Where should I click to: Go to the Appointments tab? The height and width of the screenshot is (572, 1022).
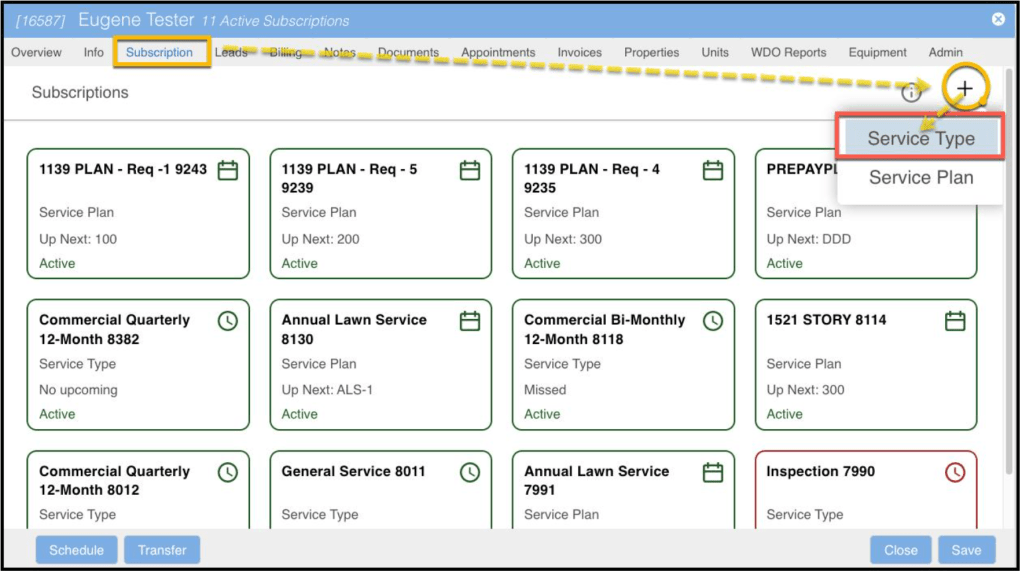[x=498, y=53]
